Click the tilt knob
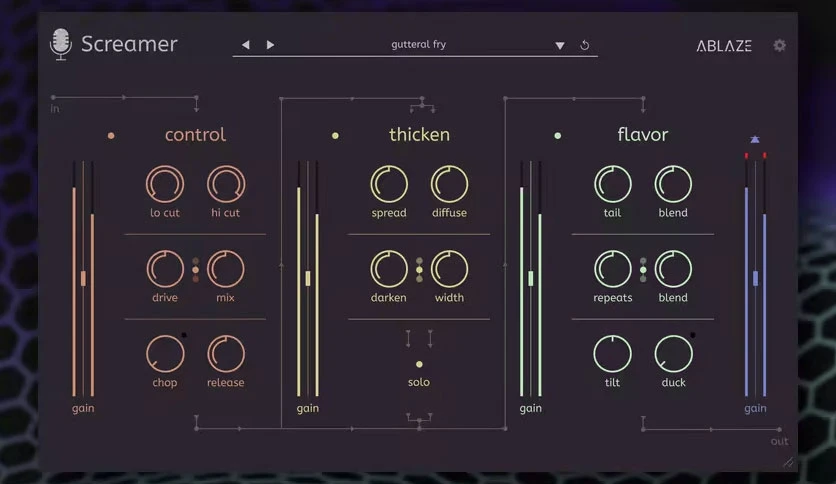This screenshot has width=836, height=484. (613, 354)
